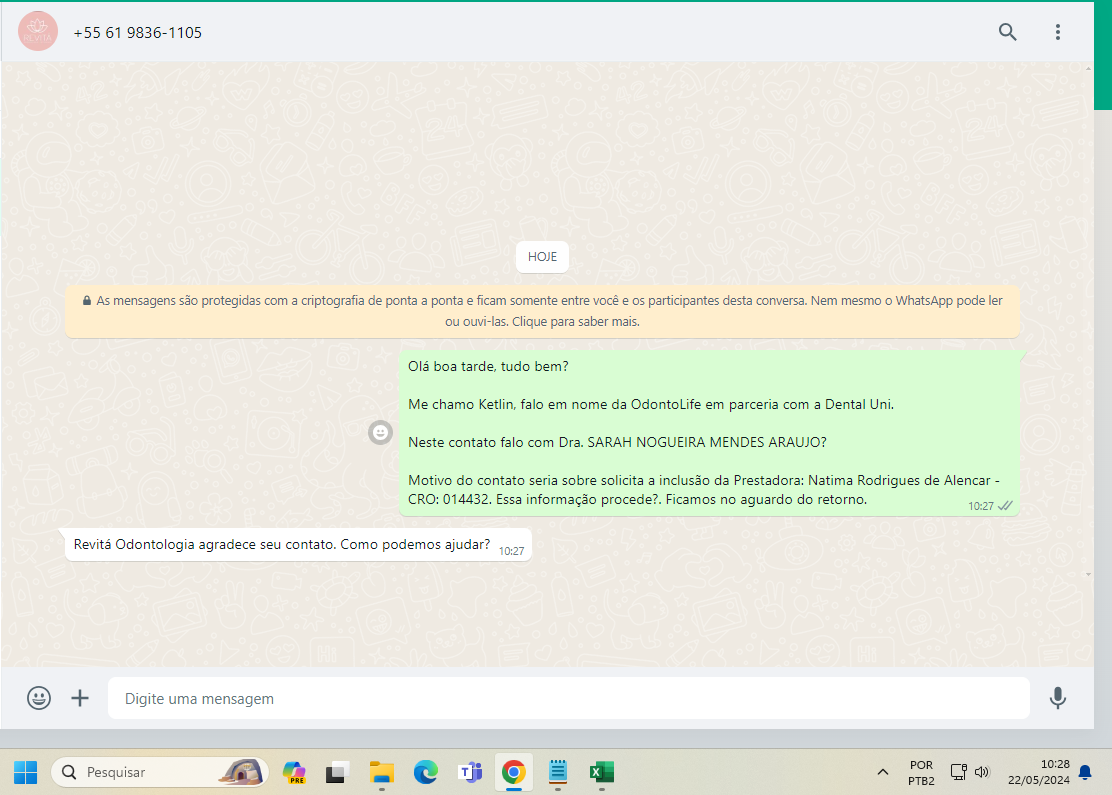This screenshot has height=795, width=1112.
Task: Open contact info for +55 61 9836-1105
Action: 138,33
